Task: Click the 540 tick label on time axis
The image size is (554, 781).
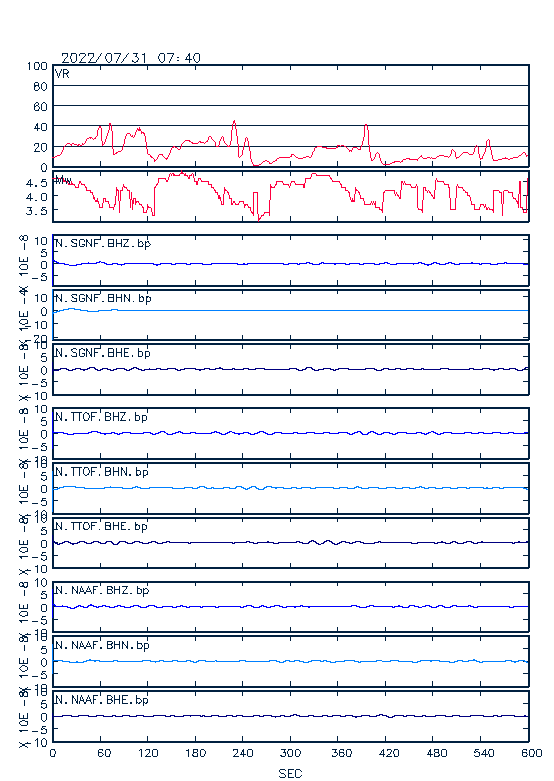Action: (483, 753)
